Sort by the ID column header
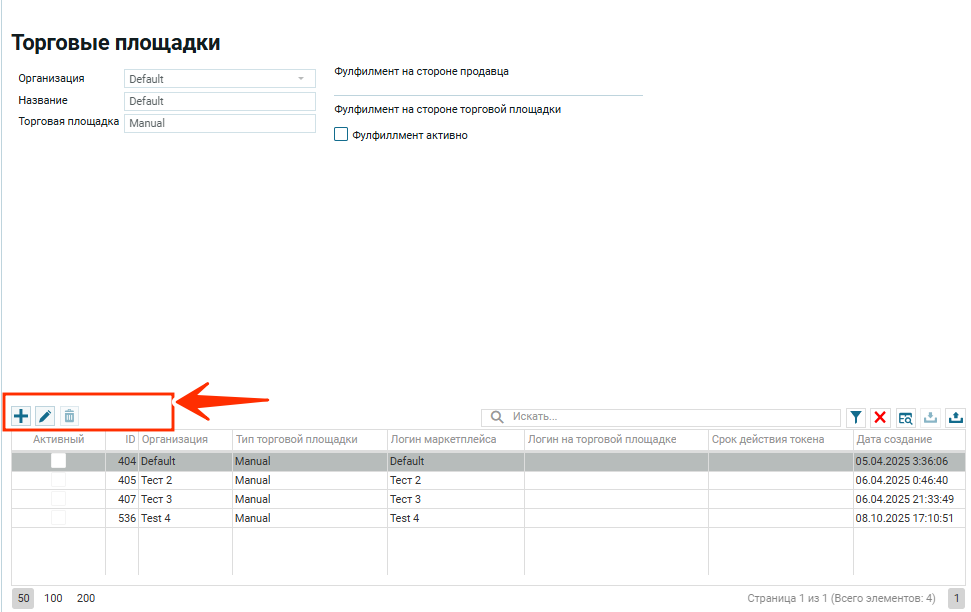The height and width of the screenshot is (612, 971). (130, 439)
